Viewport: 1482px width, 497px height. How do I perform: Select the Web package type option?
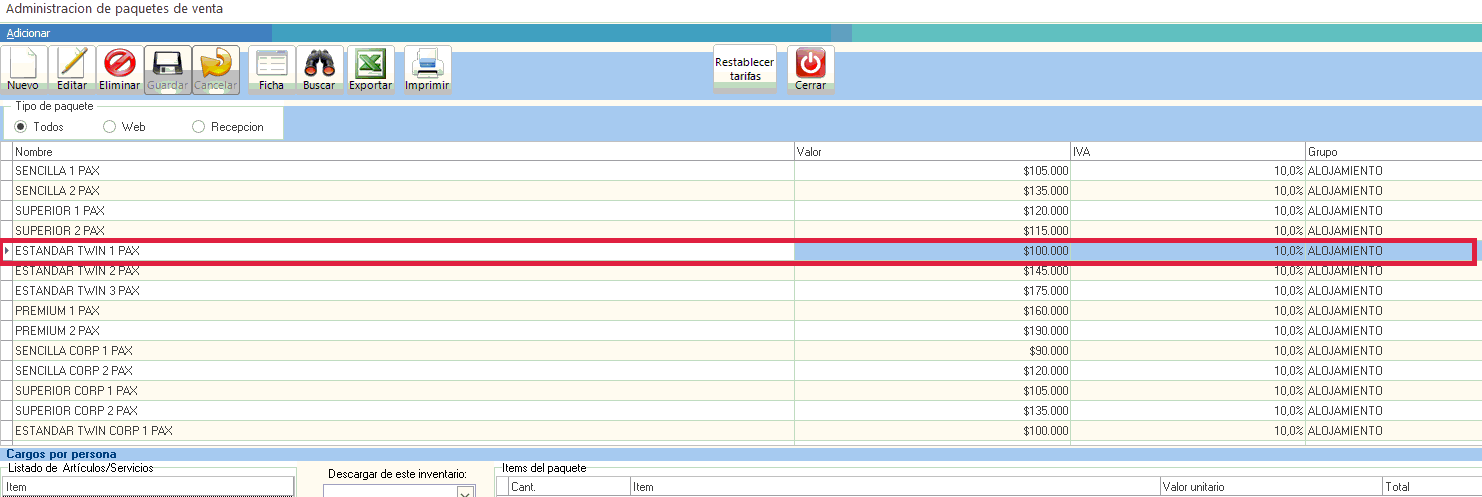pyautogui.click(x=109, y=127)
